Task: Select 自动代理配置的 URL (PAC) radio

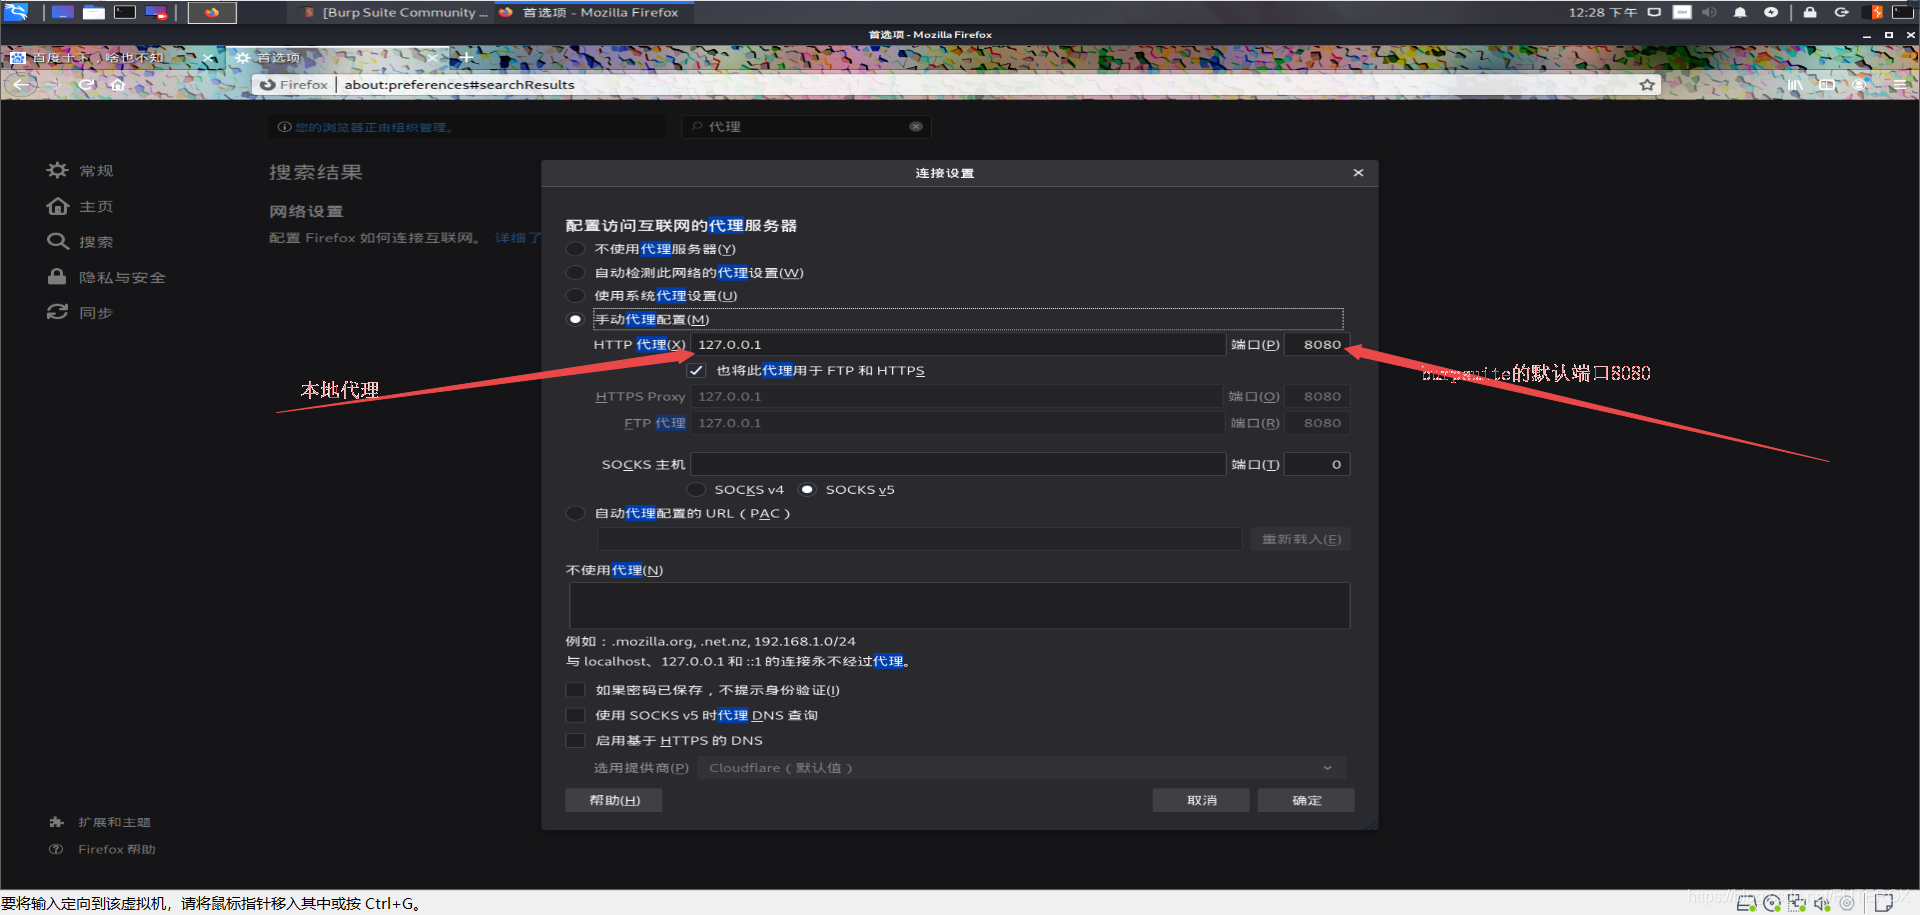Action: (575, 513)
